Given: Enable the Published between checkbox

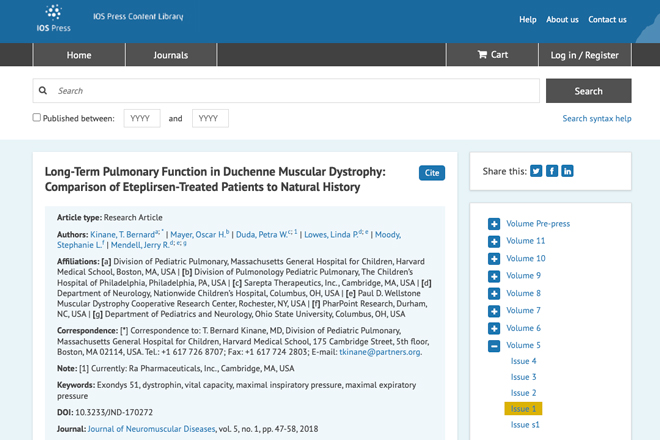Looking at the screenshot, I should [x=37, y=117].
